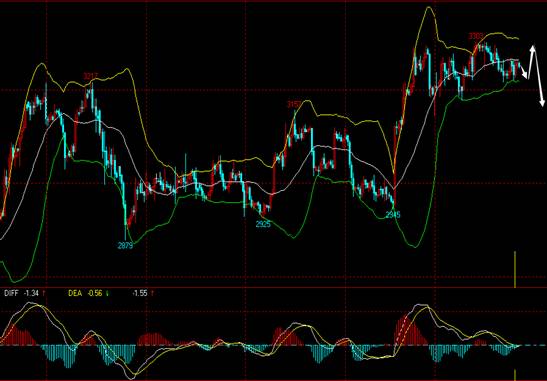Screen dimensions: 547x381
Task: Click red high price label at top right
Action: click(x=476, y=36)
